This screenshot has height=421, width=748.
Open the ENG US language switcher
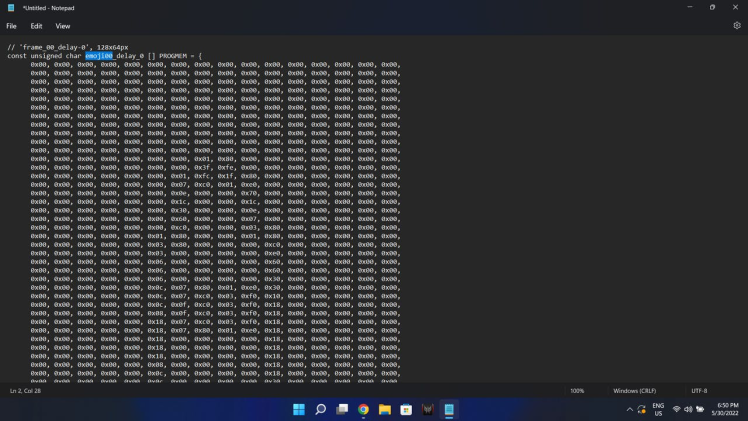coord(657,409)
